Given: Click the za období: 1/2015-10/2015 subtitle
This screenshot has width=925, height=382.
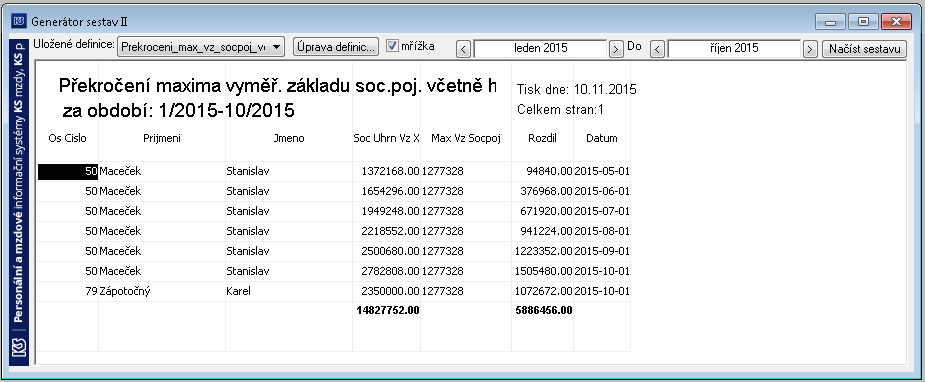Looking at the screenshot, I should tap(178, 110).
